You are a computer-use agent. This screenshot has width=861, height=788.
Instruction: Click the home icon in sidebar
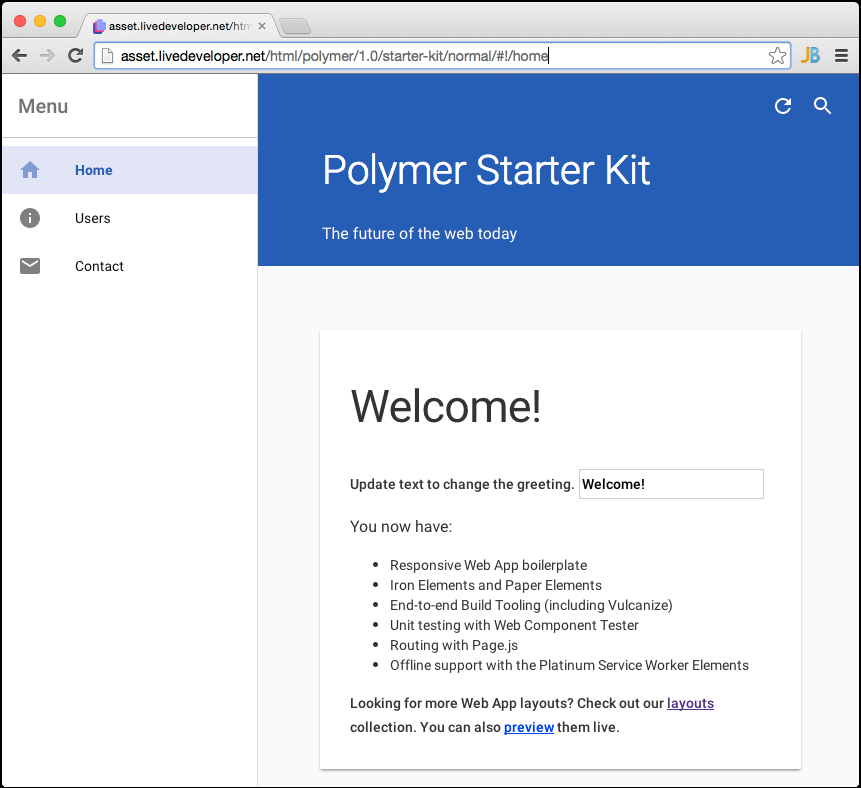click(x=30, y=170)
